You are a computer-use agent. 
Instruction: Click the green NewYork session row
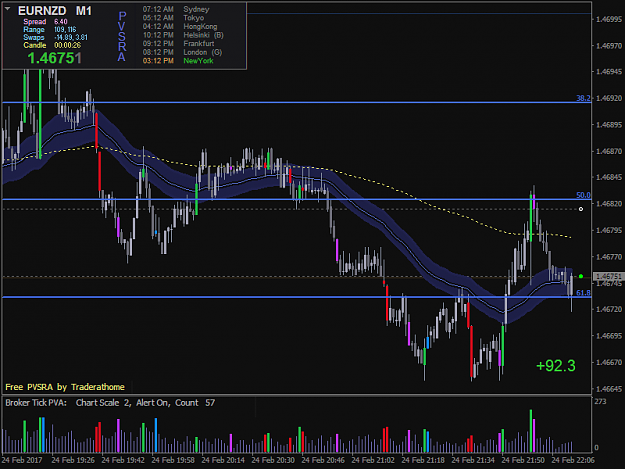point(178,61)
